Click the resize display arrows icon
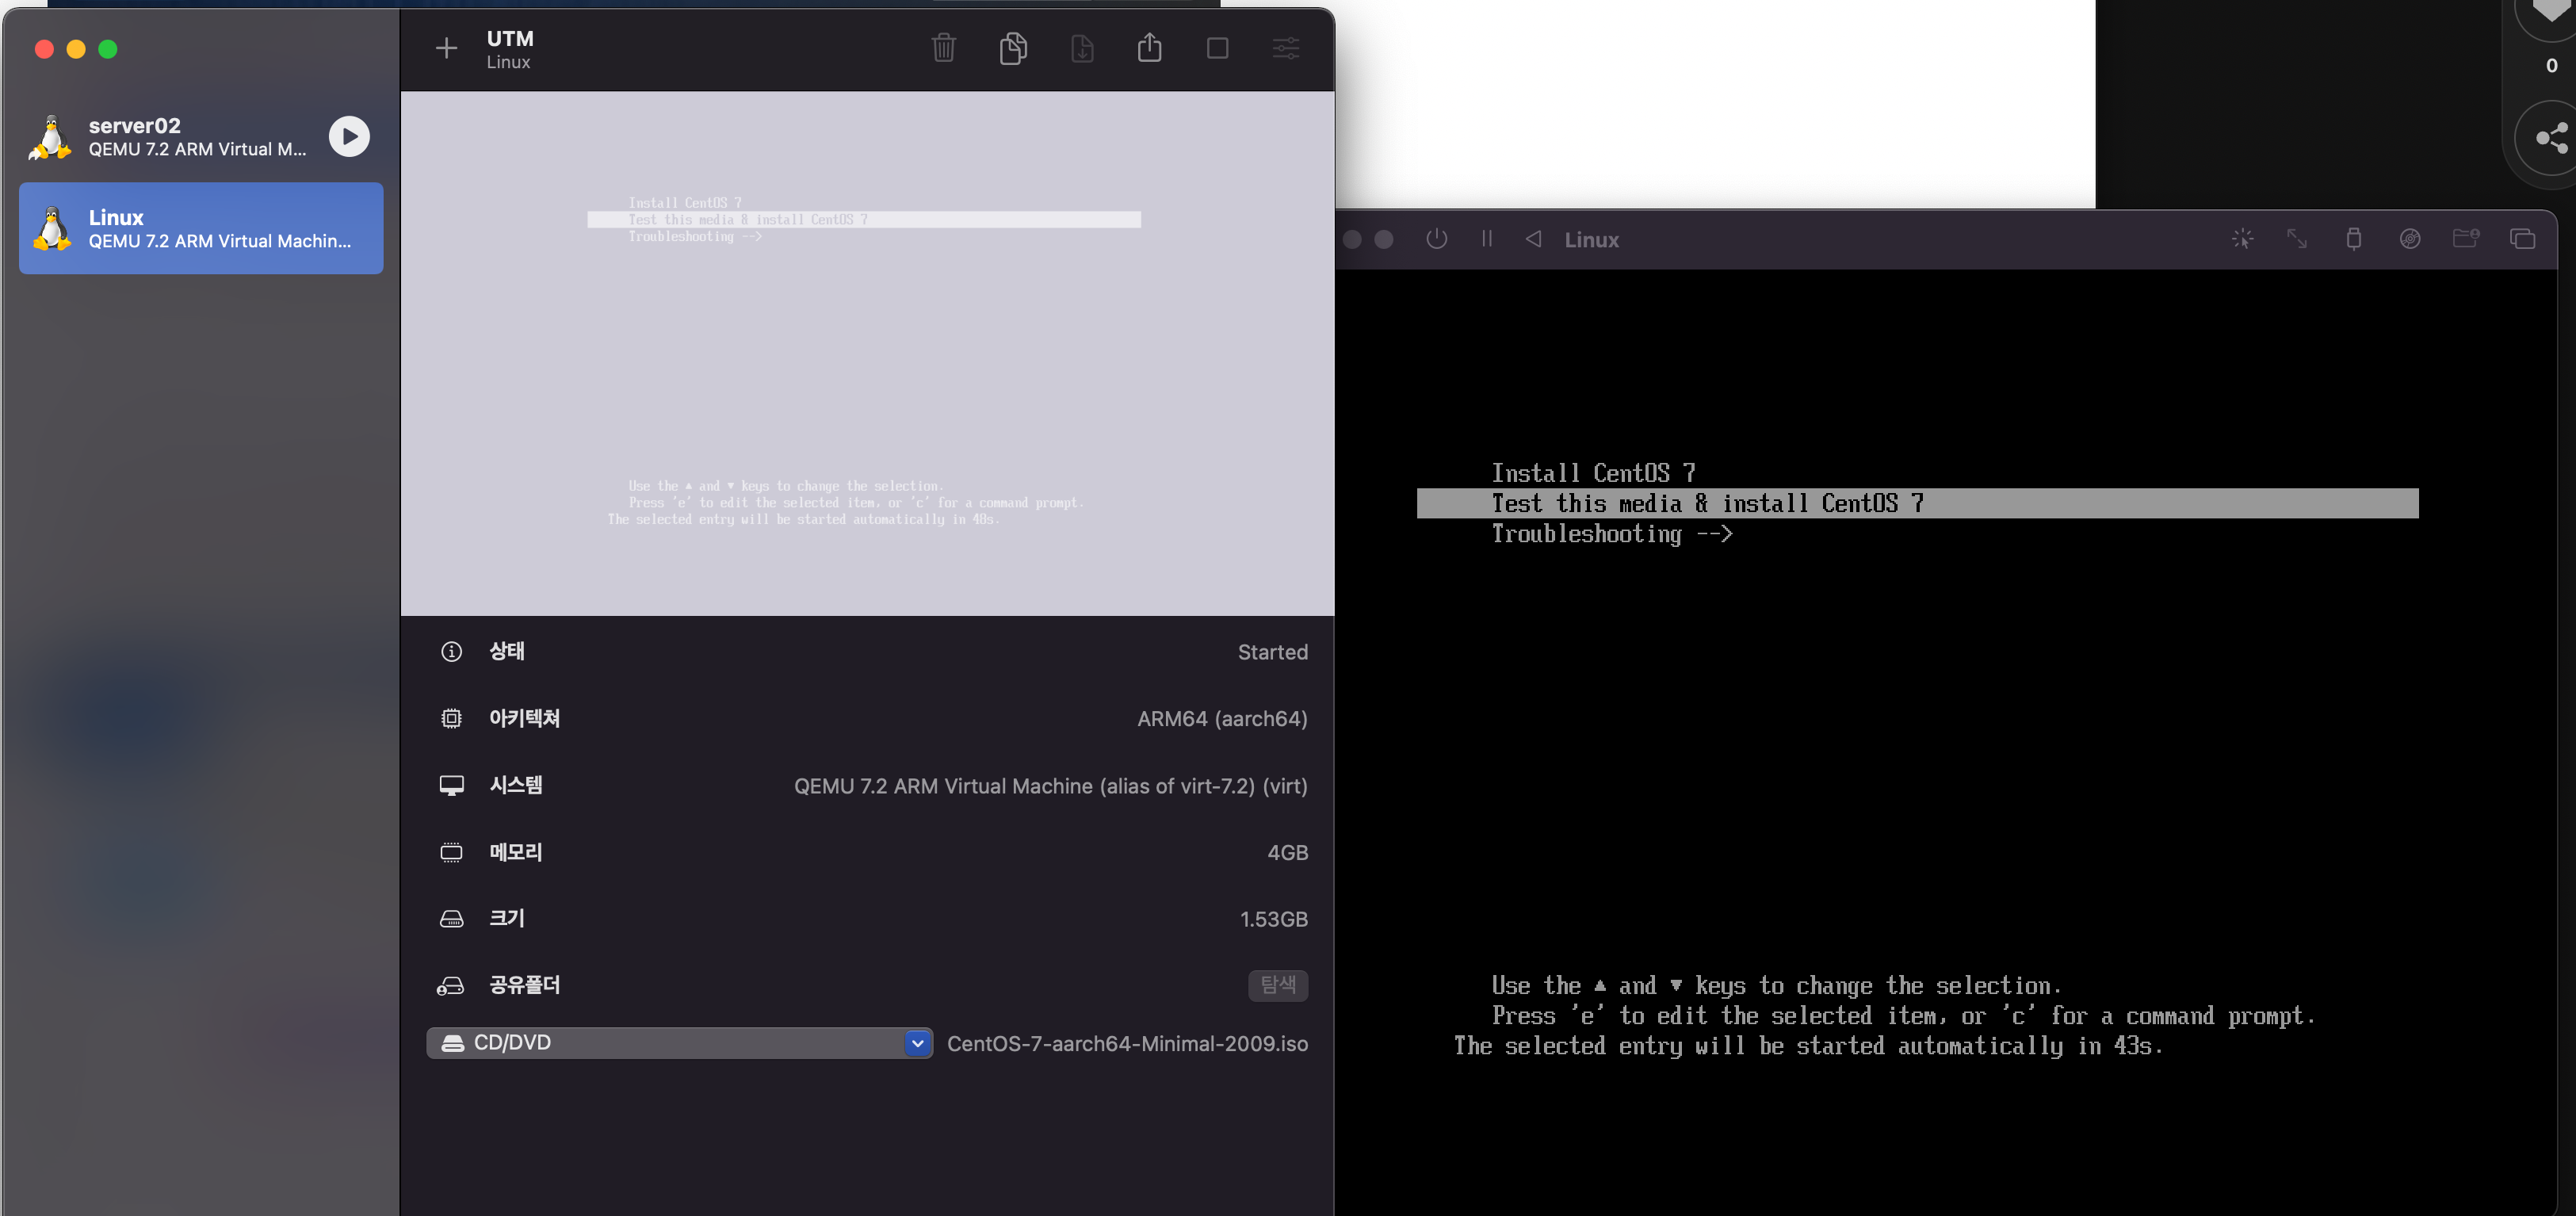The height and width of the screenshot is (1216, 2576). [x=2297, y=239]
